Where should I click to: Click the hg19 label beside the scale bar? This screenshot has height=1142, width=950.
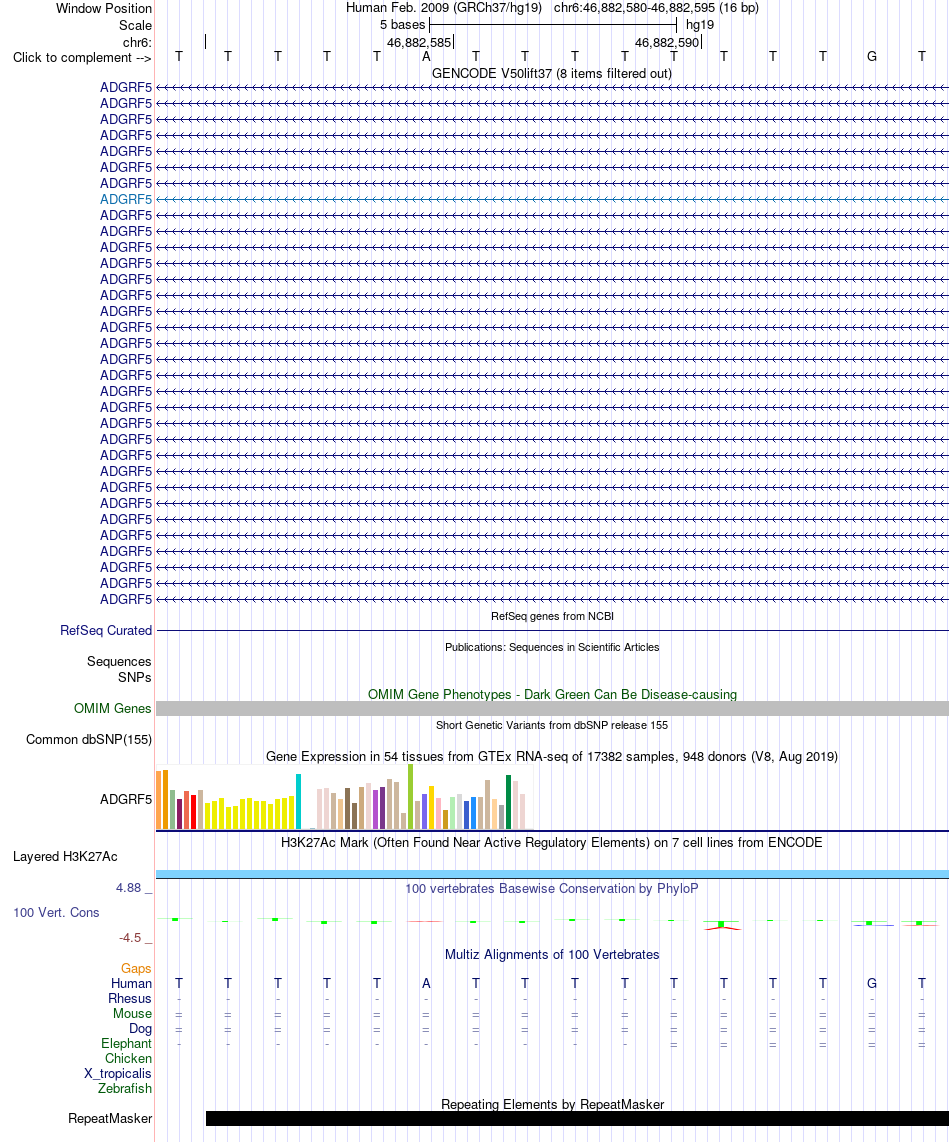(699, 25)
